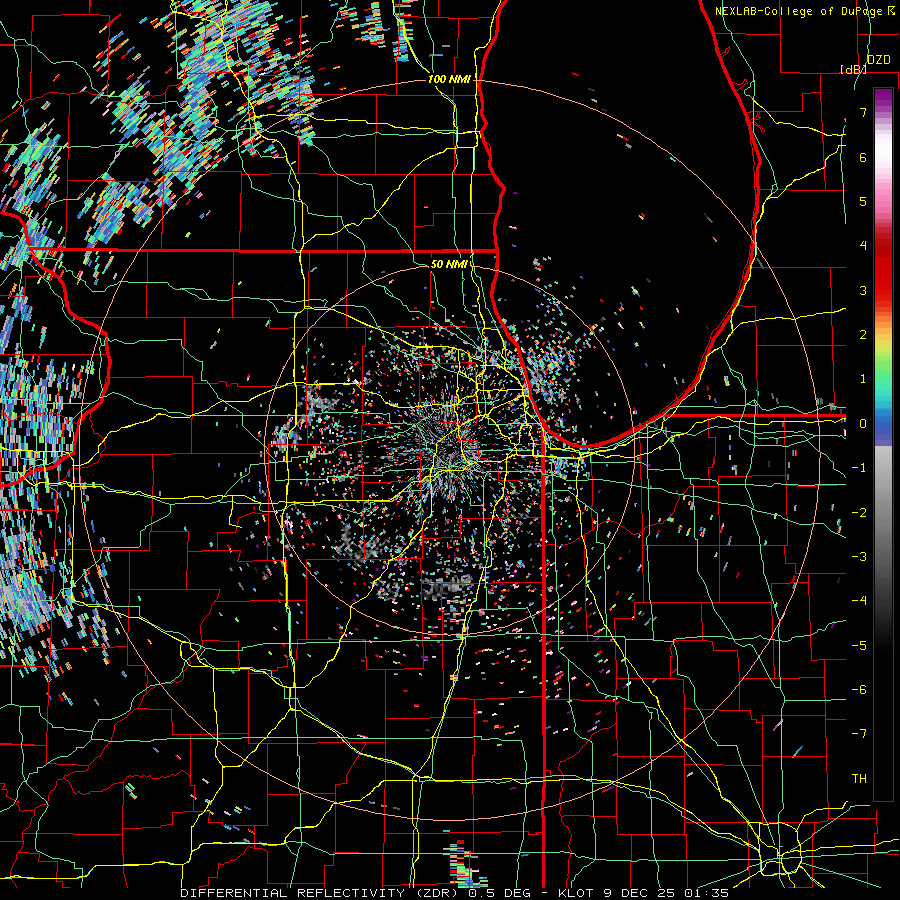Select the -6 dB scale tick label
The height and width of the screenshot is (900, 900).
point(859,690)
